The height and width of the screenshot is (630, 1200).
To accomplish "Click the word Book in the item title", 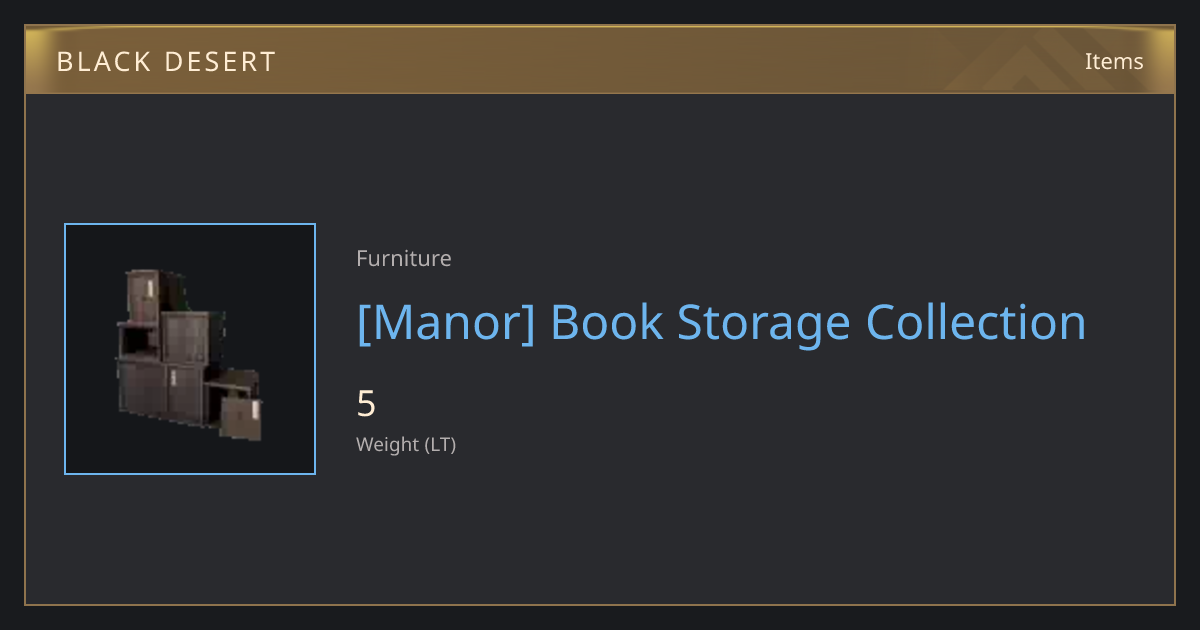I will (x=607, y=322).
